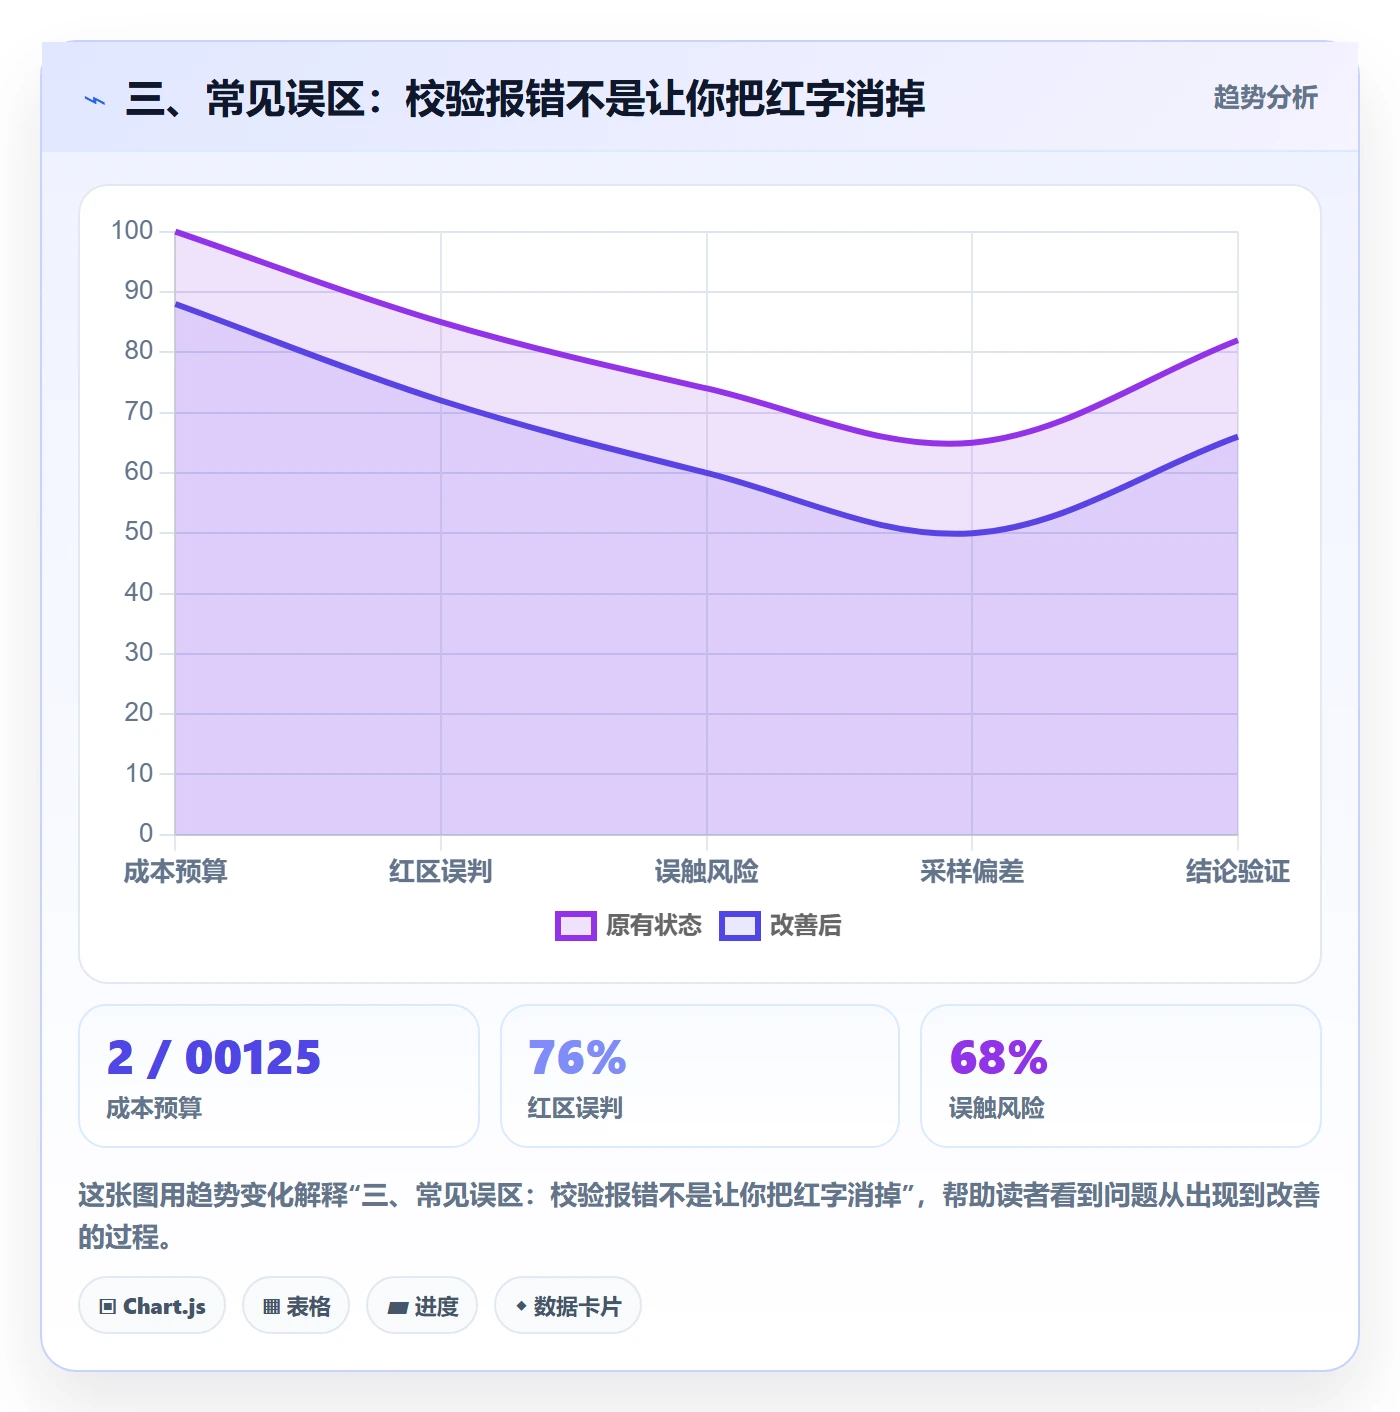
Task: Click the lightning icon beside the title
Action: pos(95,100)
